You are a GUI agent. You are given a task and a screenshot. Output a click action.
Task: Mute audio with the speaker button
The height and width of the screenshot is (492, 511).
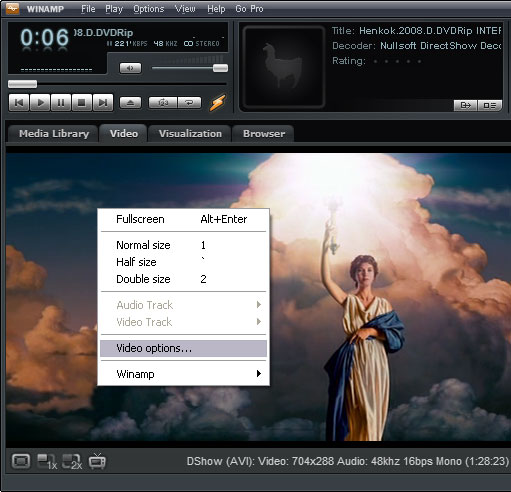pyautogui.click(x=130, y=68)
